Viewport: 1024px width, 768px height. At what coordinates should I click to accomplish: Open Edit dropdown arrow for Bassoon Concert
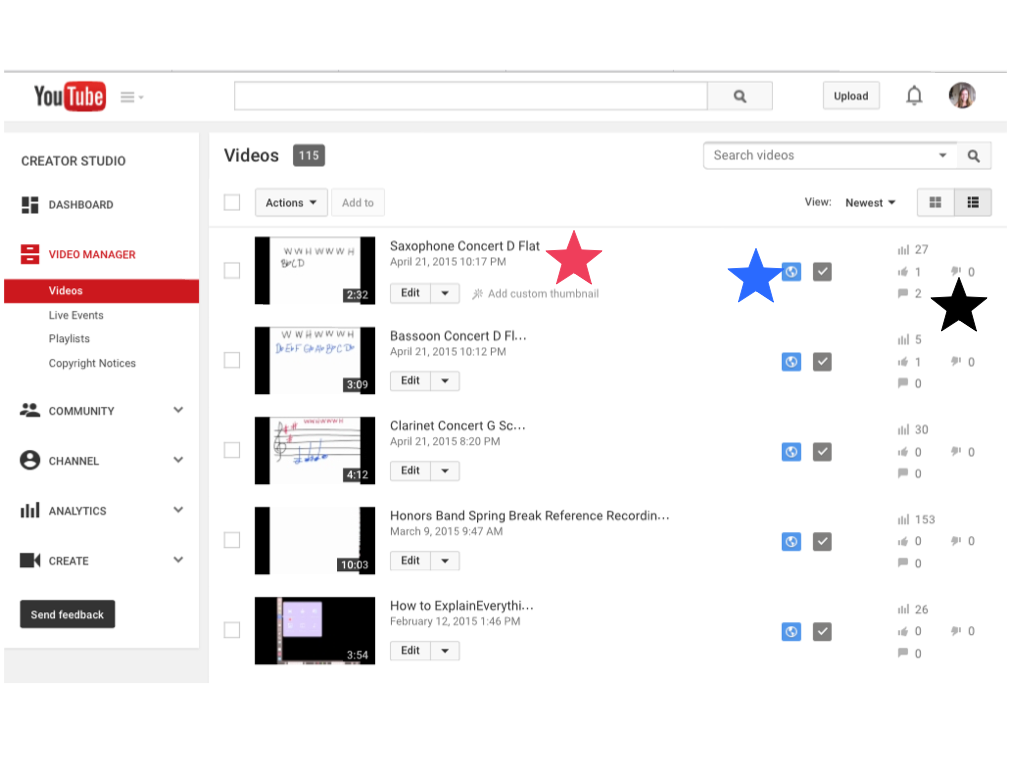click(x=445, y=381)
